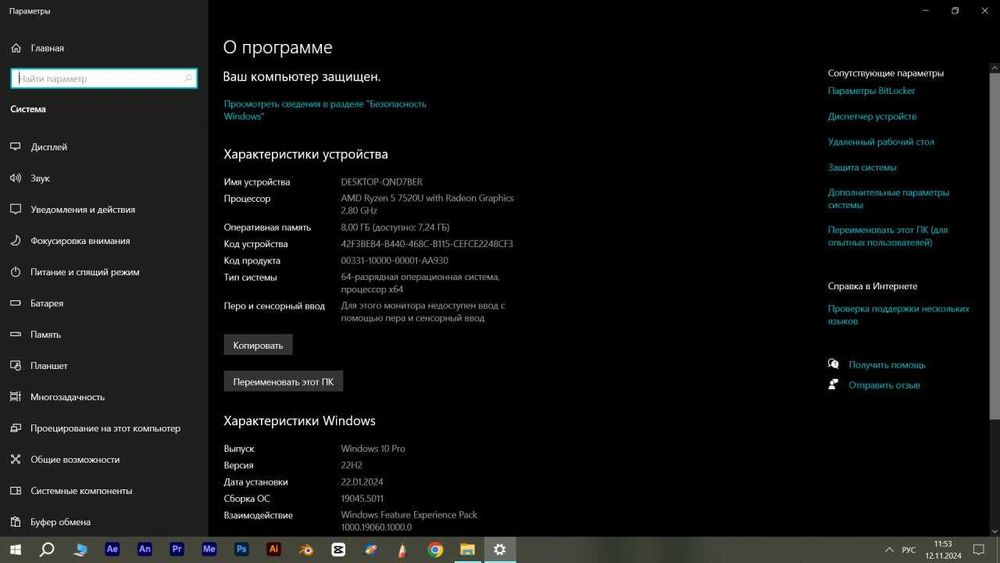Open the notification center icon
The width and height of the screenshot is (1000, 563).
[x=979, y=550]
